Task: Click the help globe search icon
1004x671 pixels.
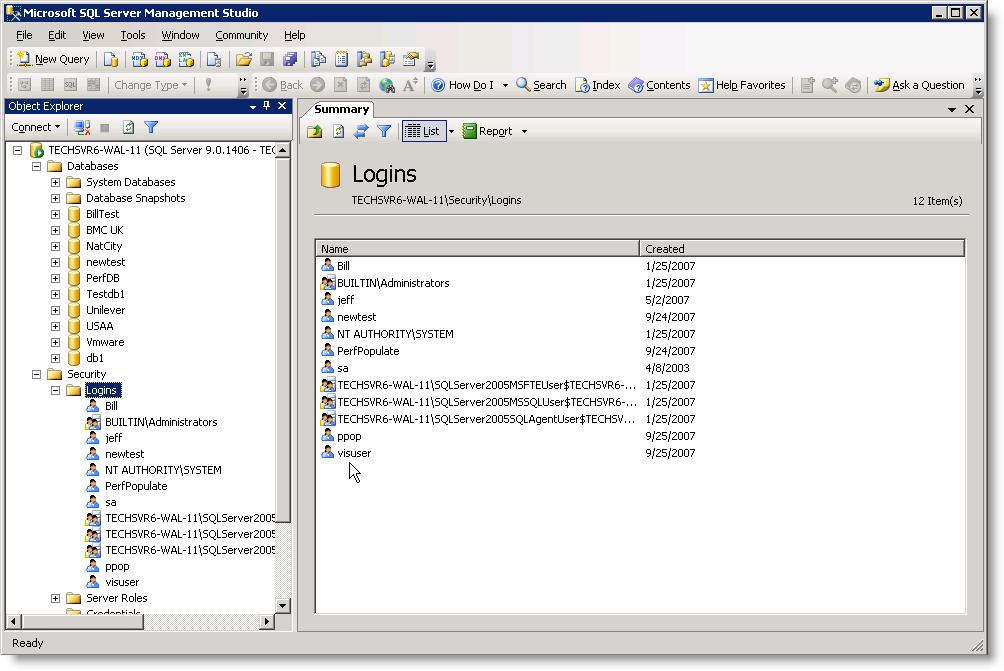Action: coord(387,85)
